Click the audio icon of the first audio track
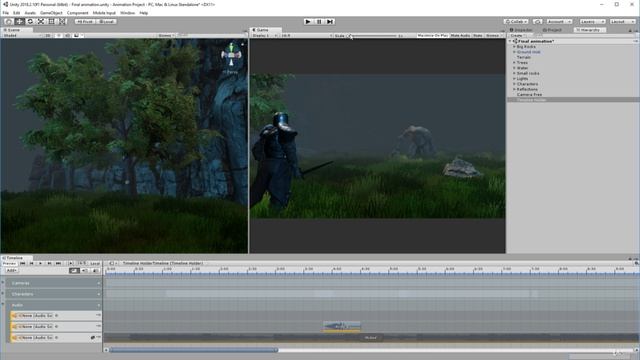The width and height of the screenshot is (640, 360). (15, 316)
